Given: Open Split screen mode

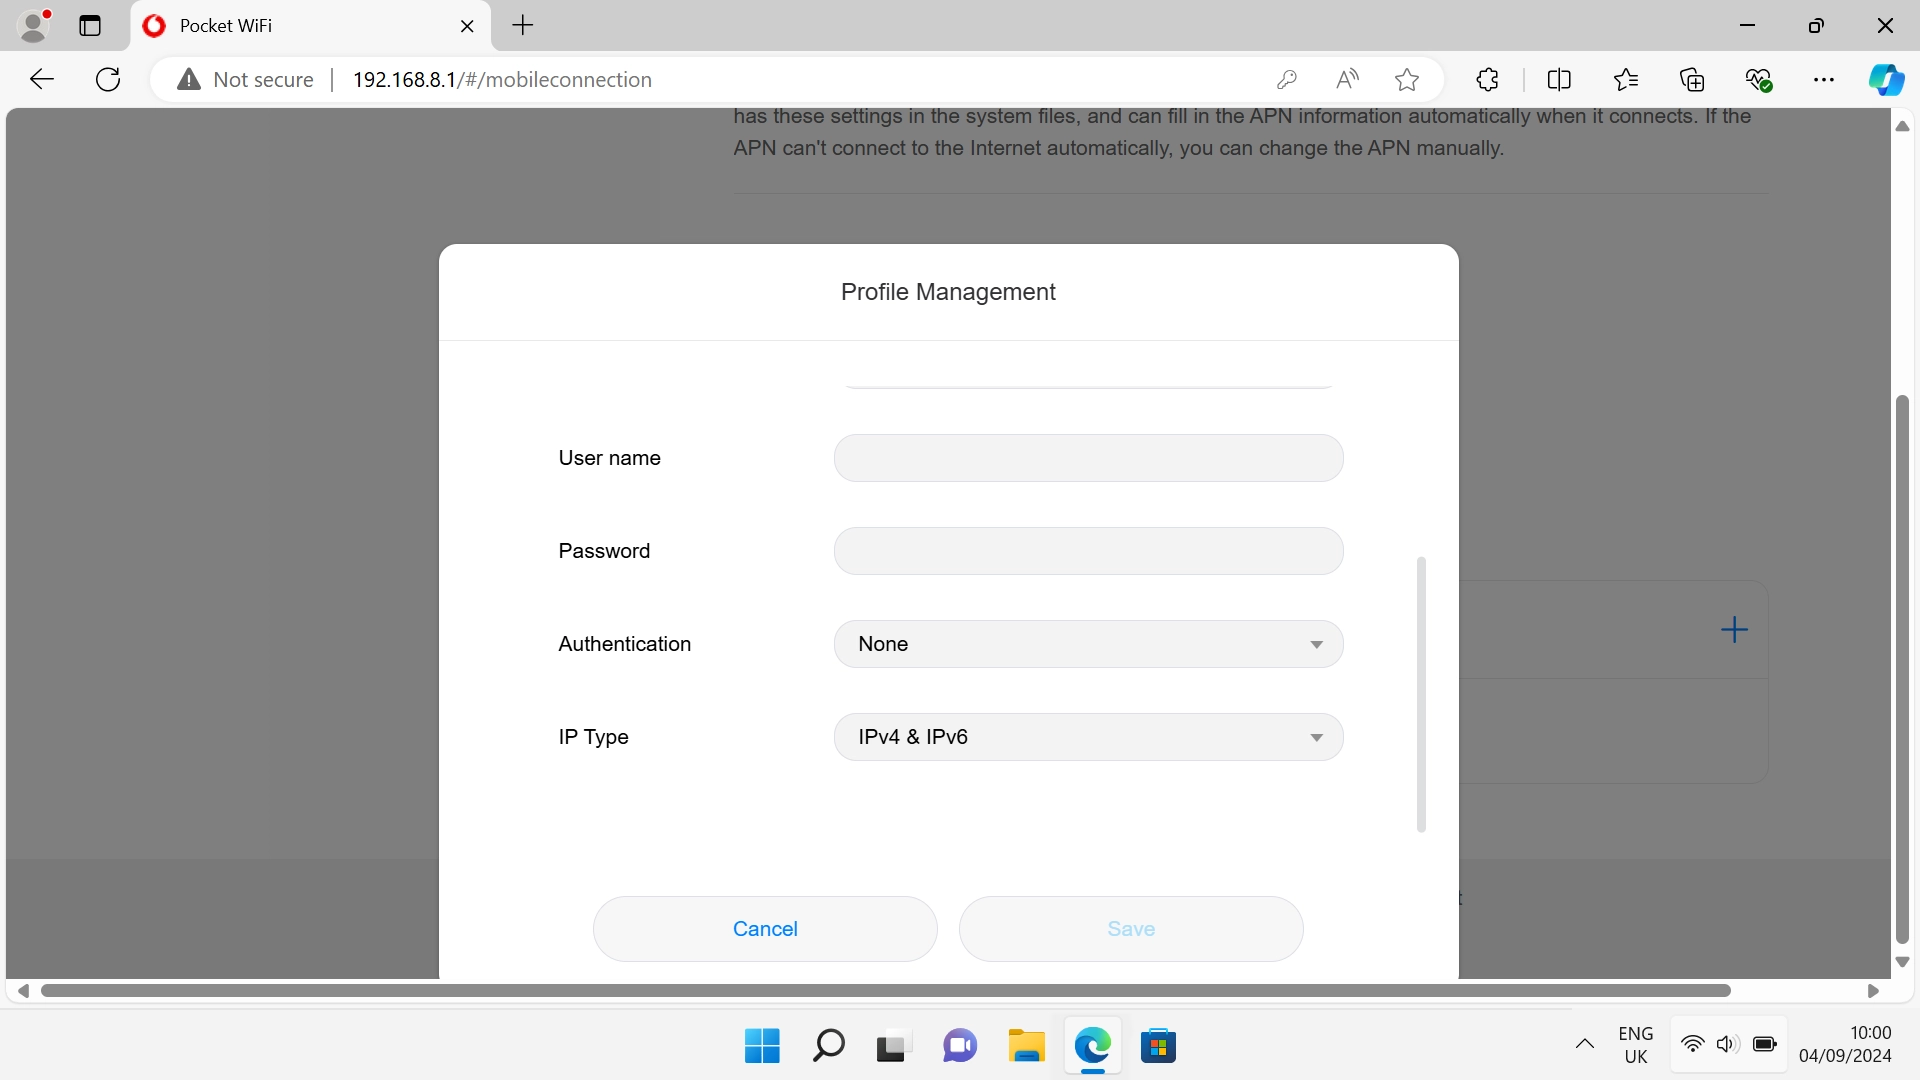Looking at the screenshot, I should (x=1560, y=79).
